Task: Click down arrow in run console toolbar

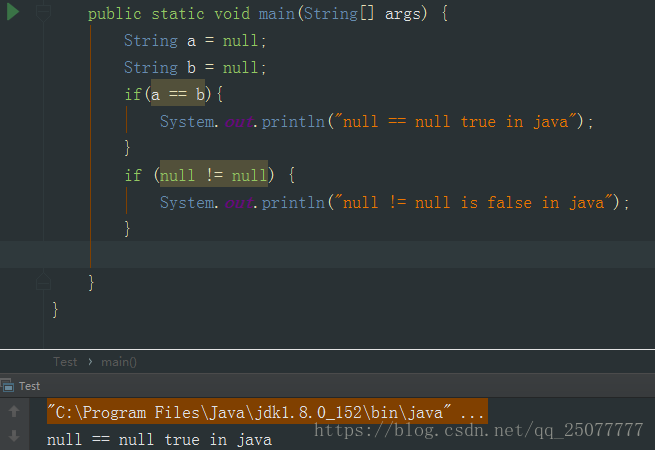Action: tap(14, 436)
